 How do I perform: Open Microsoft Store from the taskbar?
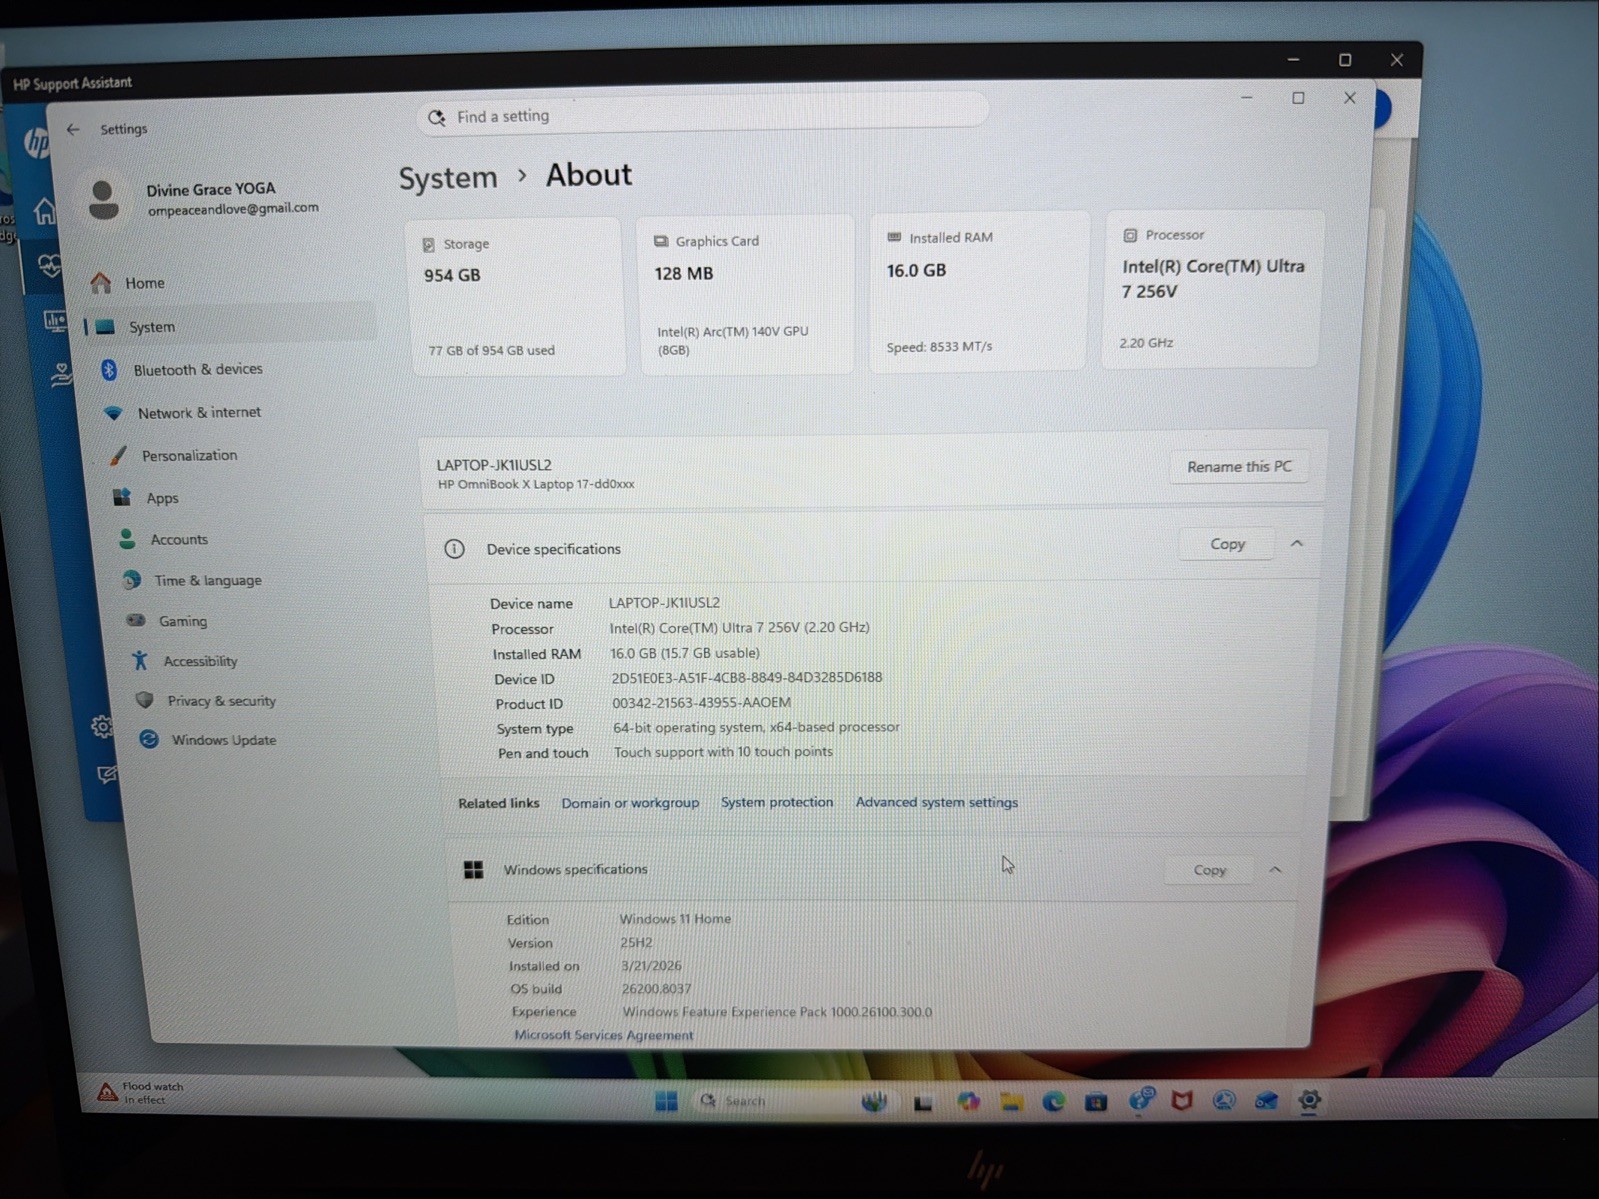coord(1096,1102)
